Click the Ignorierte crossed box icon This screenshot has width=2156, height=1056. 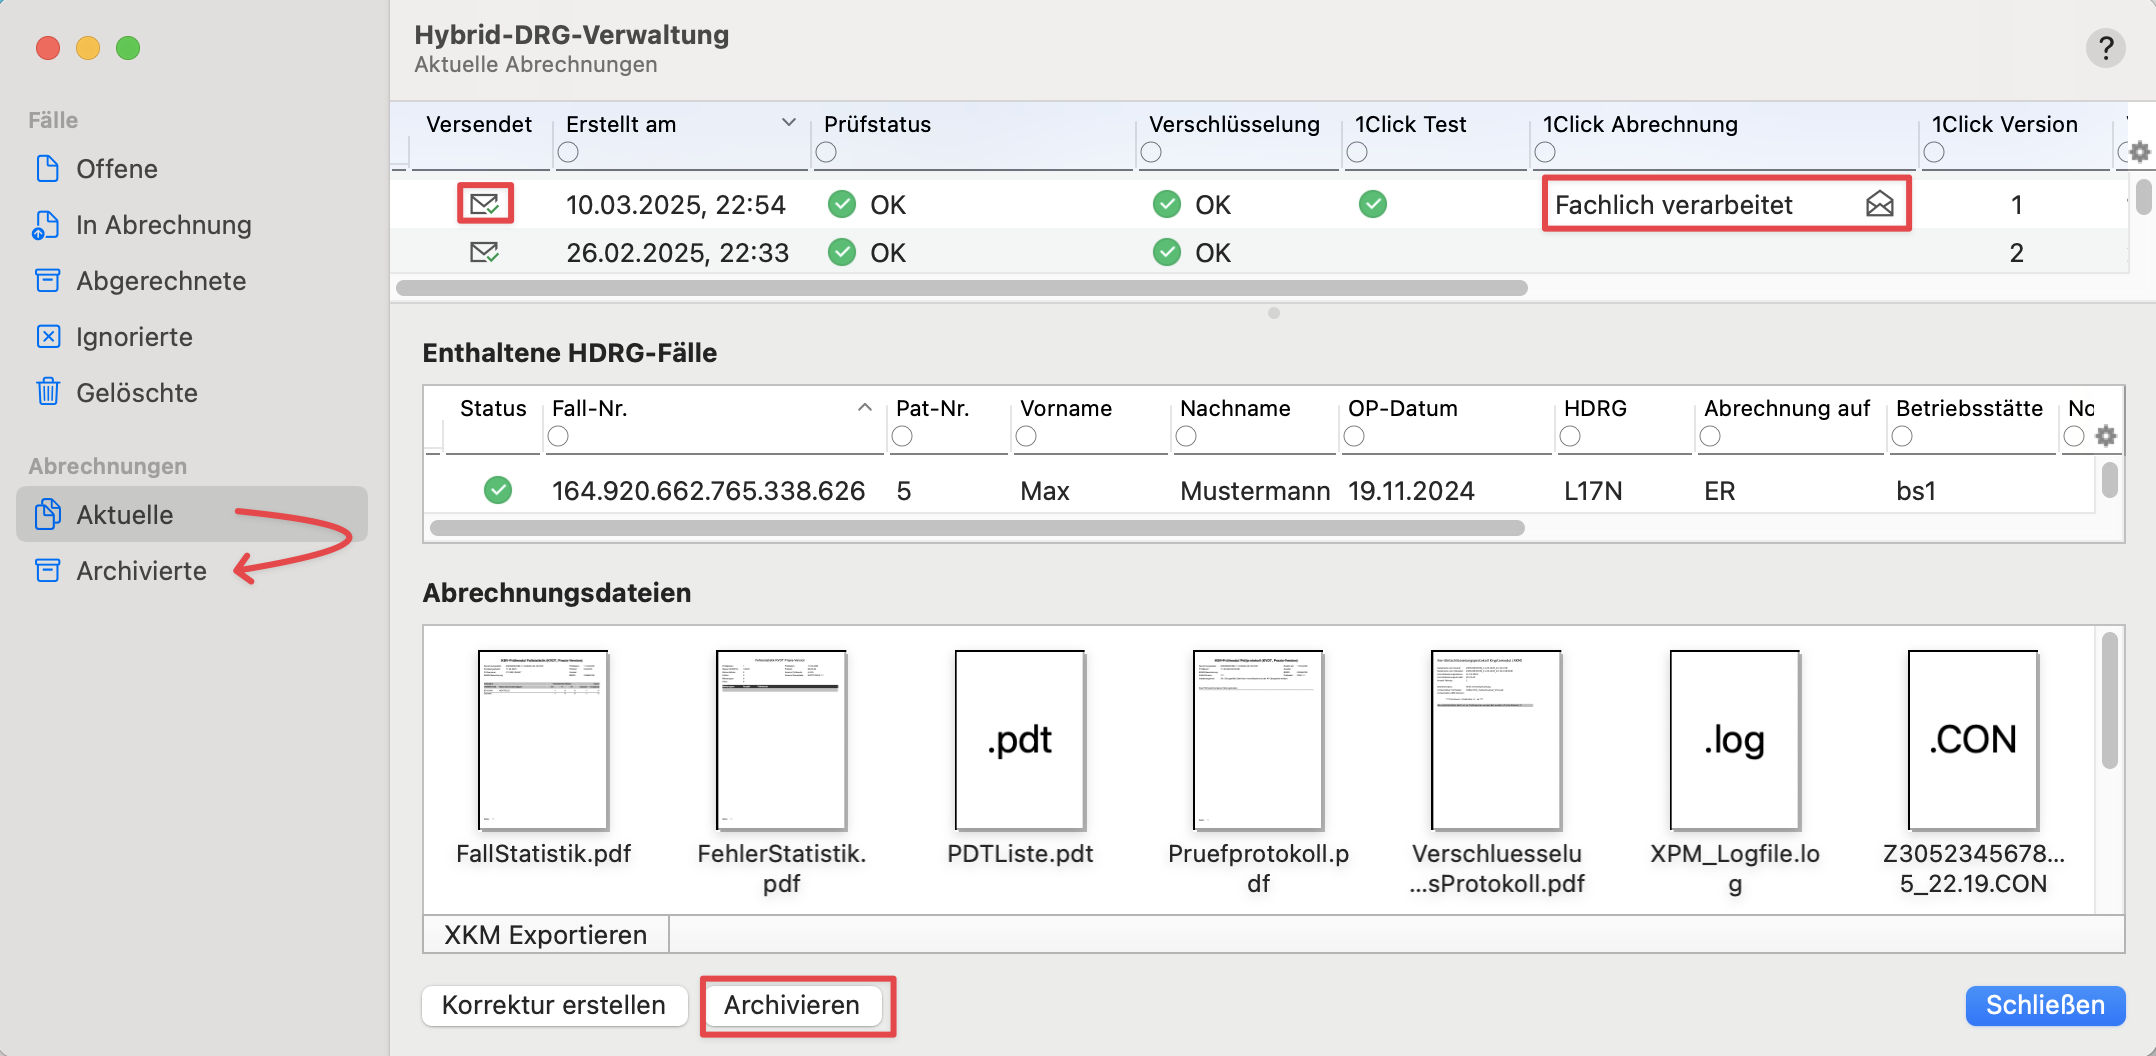tap(47, 336)
